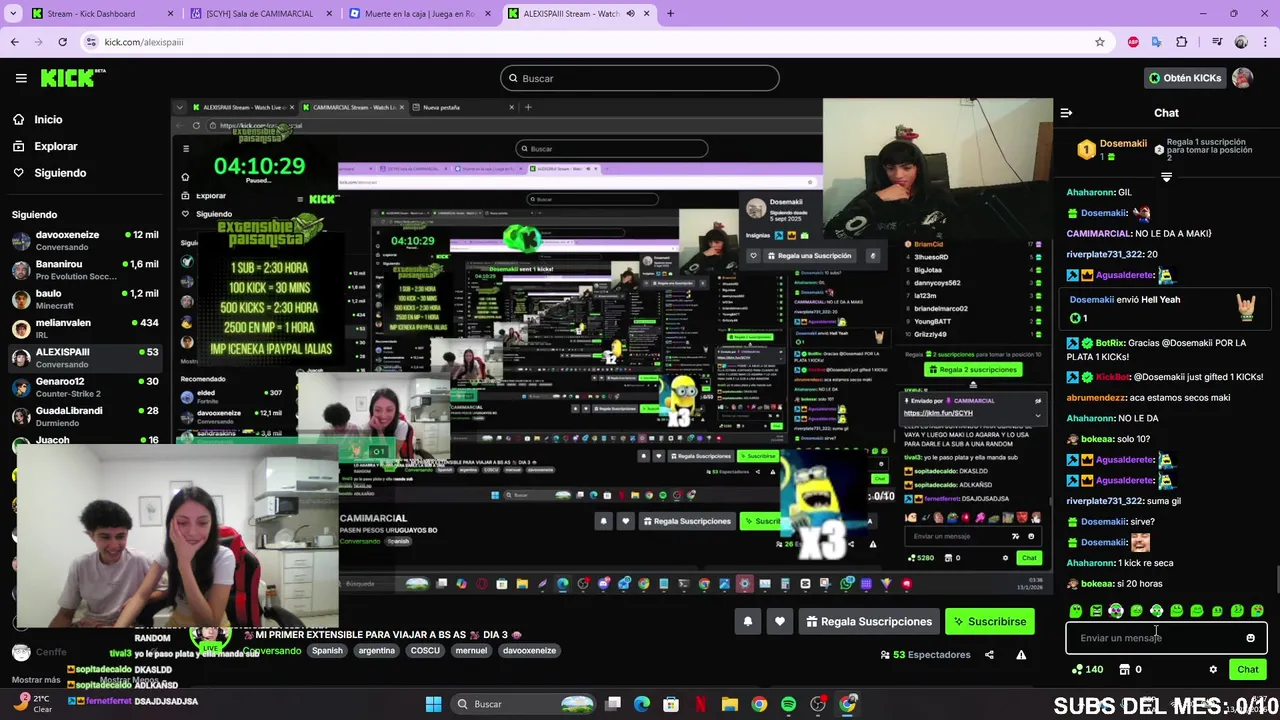This screenshot has height=720, width=1280.
Task: Open a new Chrome tab
Action: [670, 14]
